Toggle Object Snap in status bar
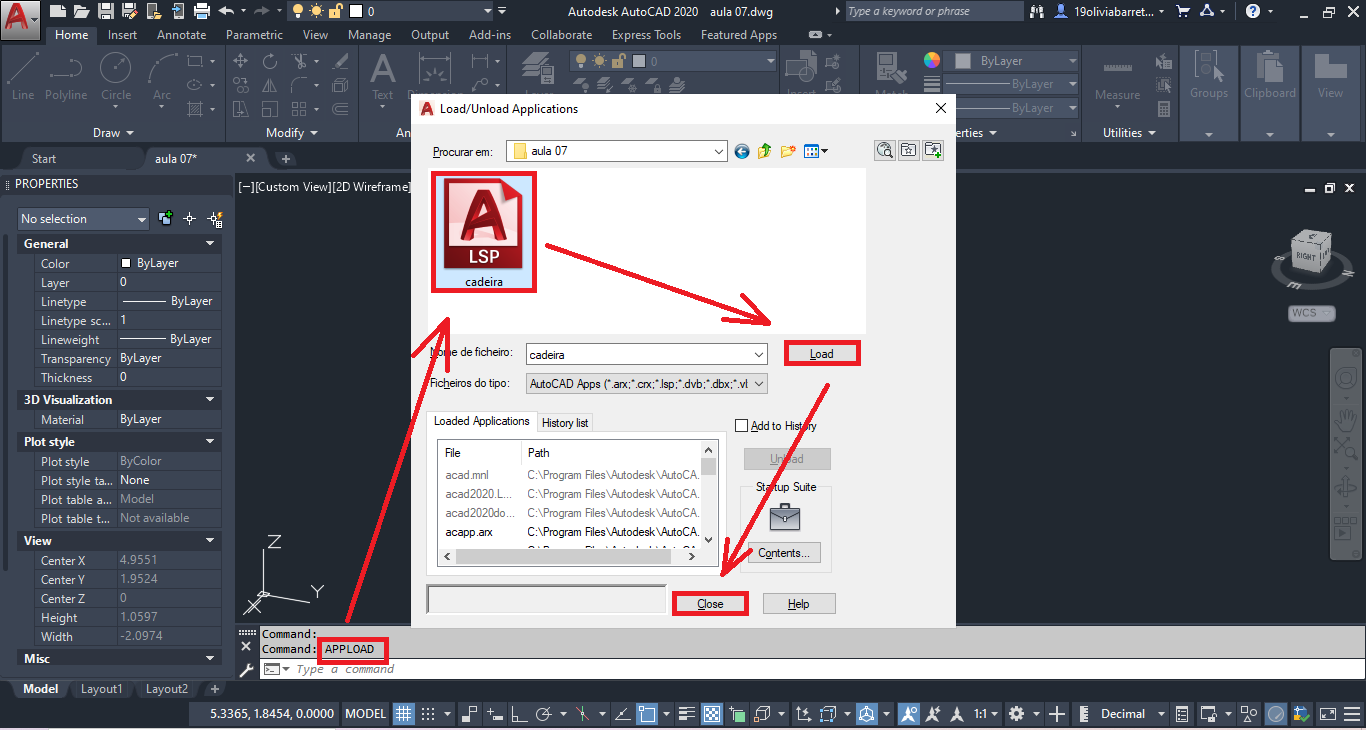 648,714
